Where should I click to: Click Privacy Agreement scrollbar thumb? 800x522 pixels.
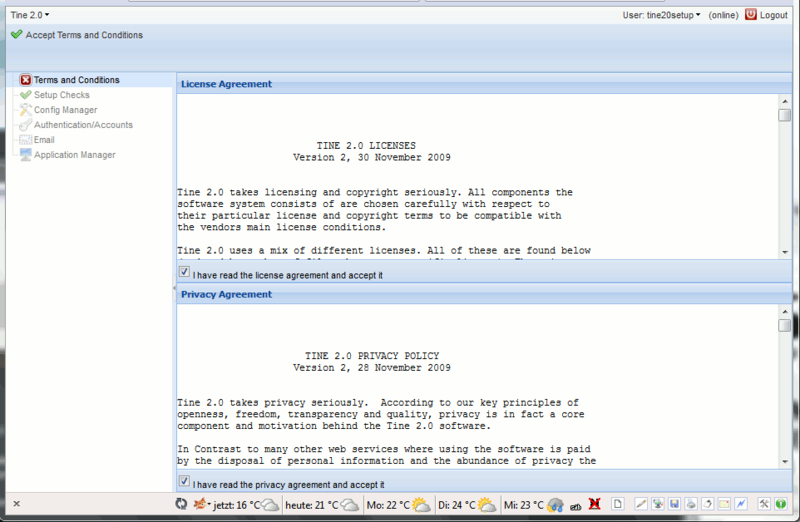click(785, 325)
